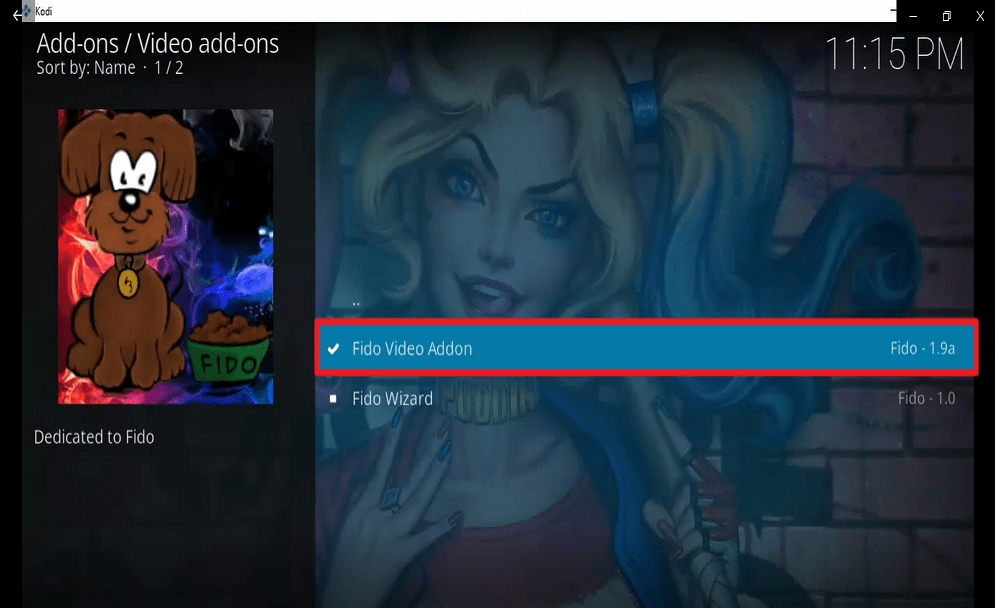The width and height of the screenshot is (995, 608).
Task: Click the Kodi logo in title bar
Action: (27, 11)
